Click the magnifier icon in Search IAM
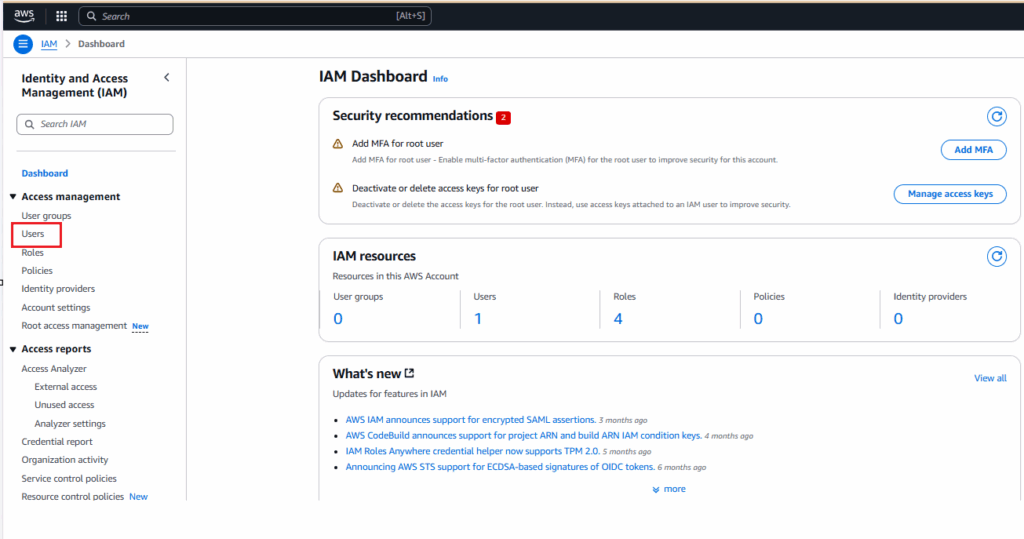This screenshot has width=1024, height=539. 29,124
